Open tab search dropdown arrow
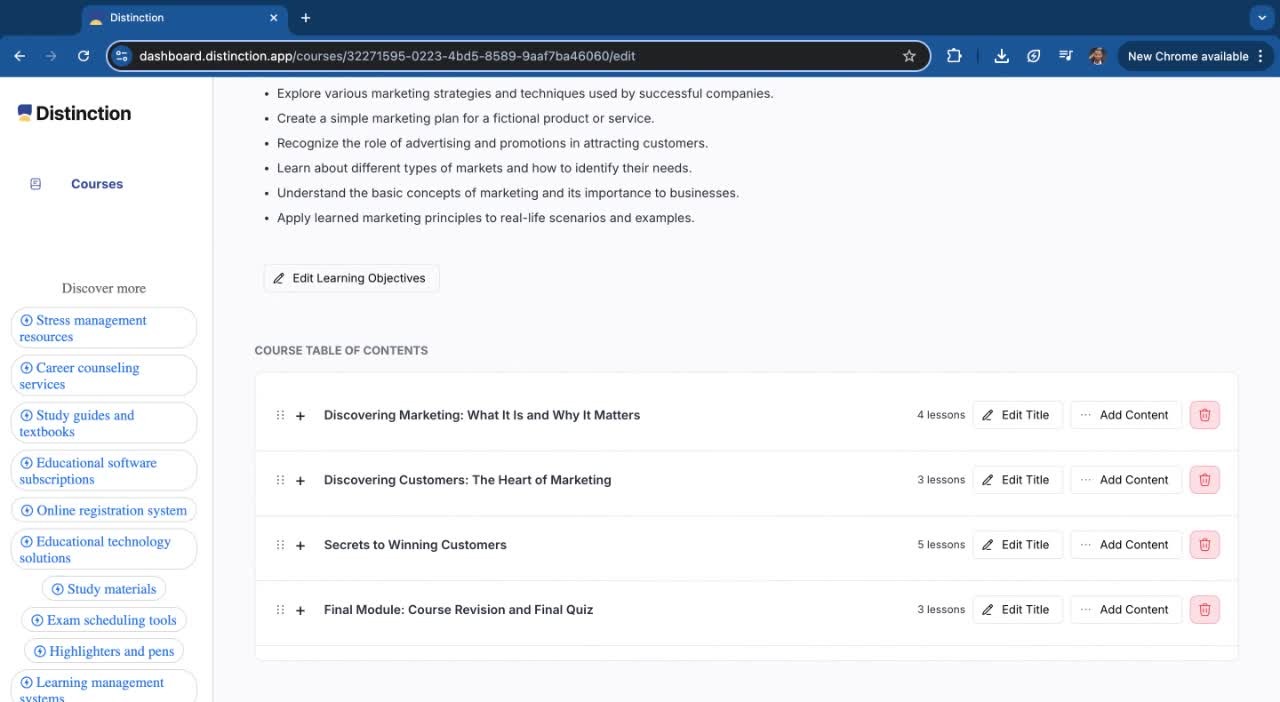The image size is (1280, 702). click(x=1259, y=18)
